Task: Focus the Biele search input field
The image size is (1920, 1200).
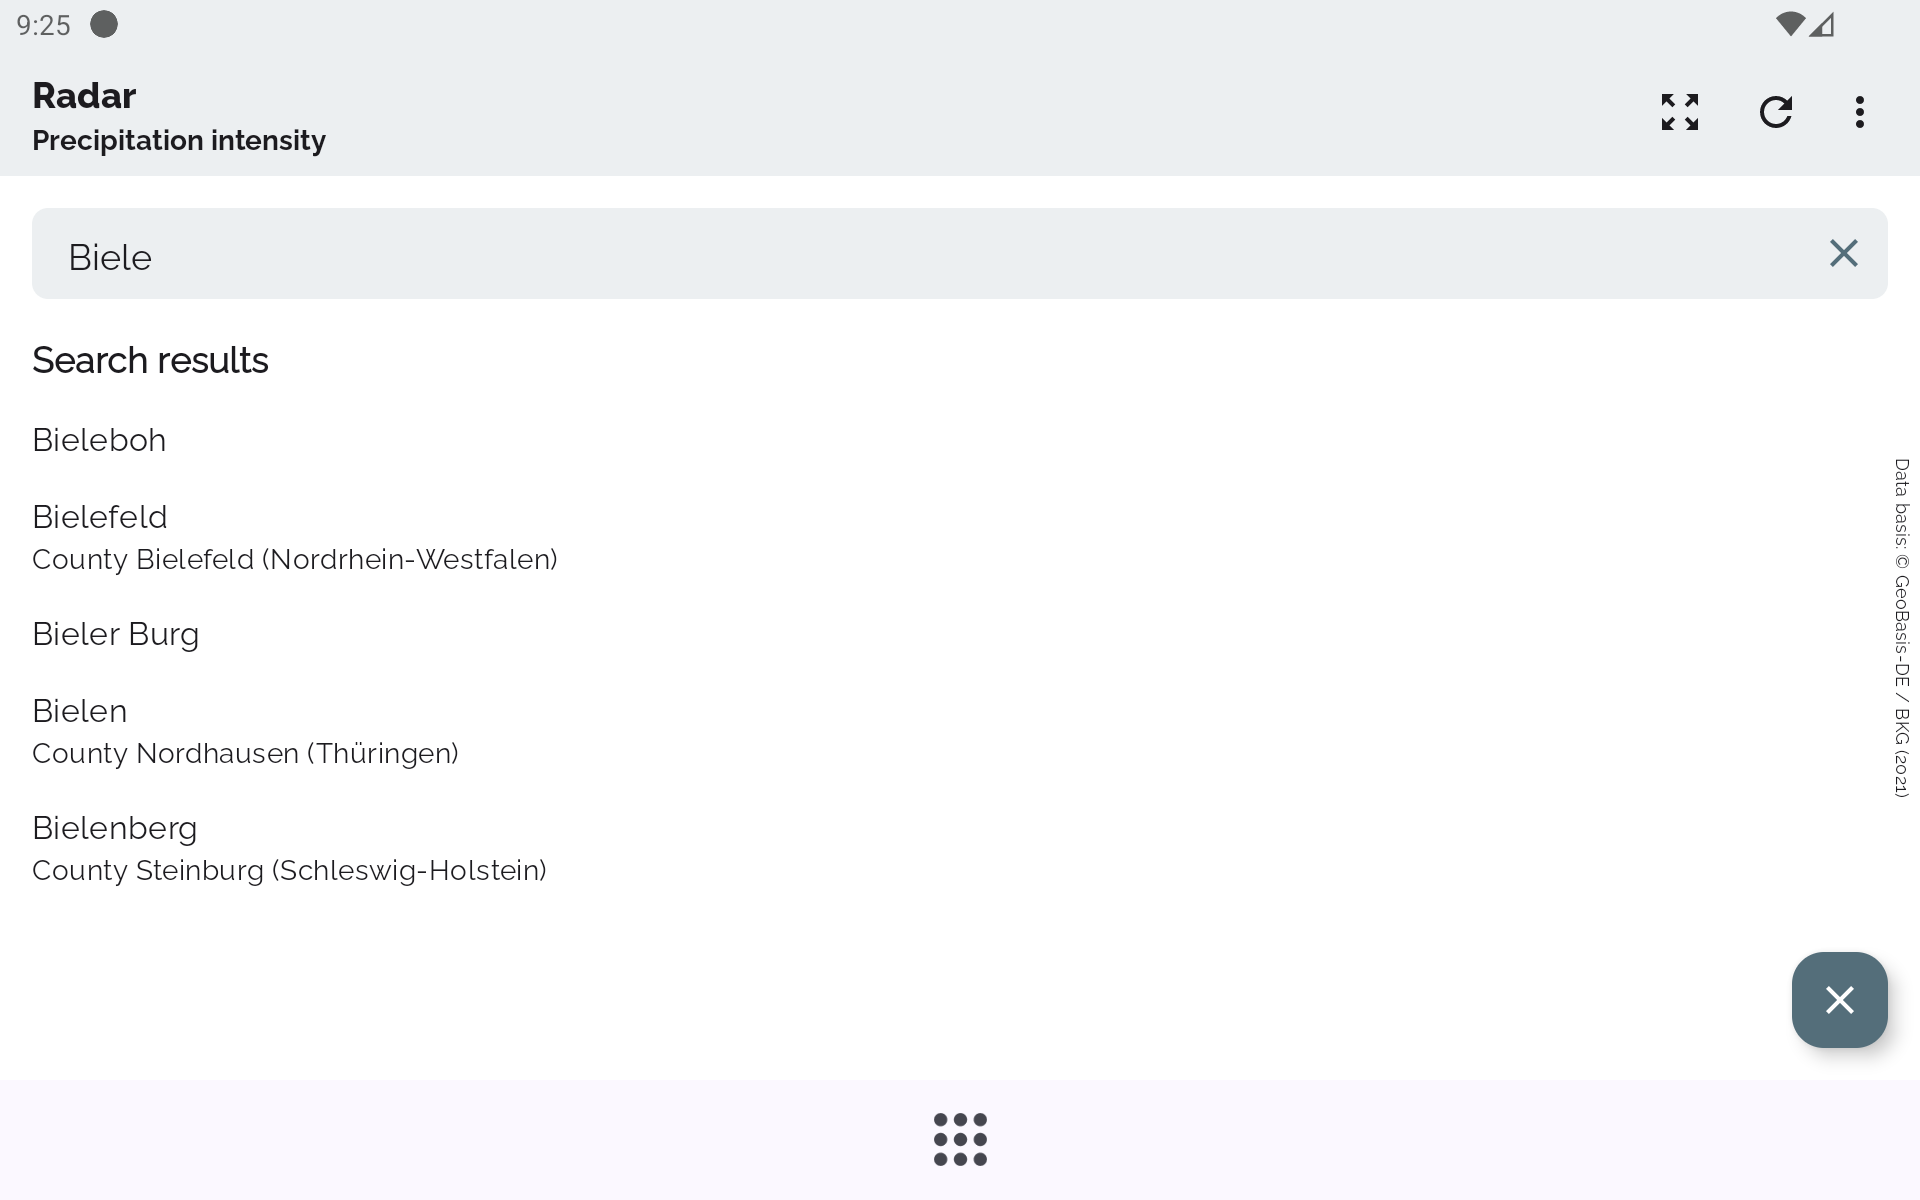Action: (900, 256)
